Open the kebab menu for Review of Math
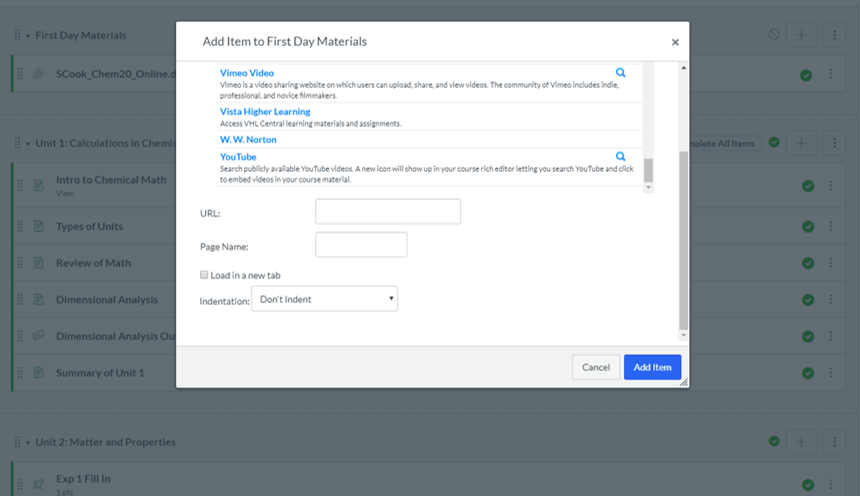 (835, 264)
